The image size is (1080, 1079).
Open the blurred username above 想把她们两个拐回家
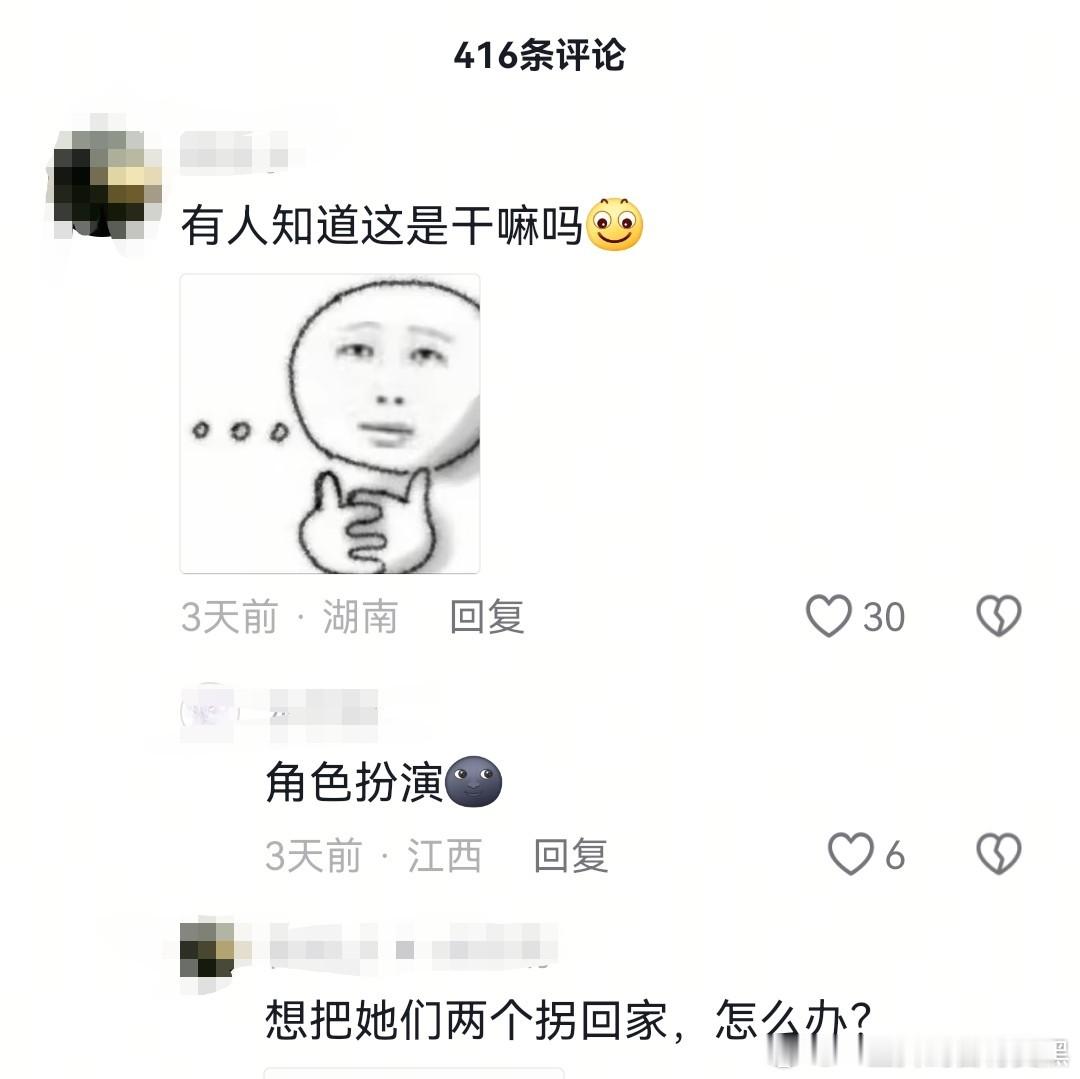[x=412, y=949]
